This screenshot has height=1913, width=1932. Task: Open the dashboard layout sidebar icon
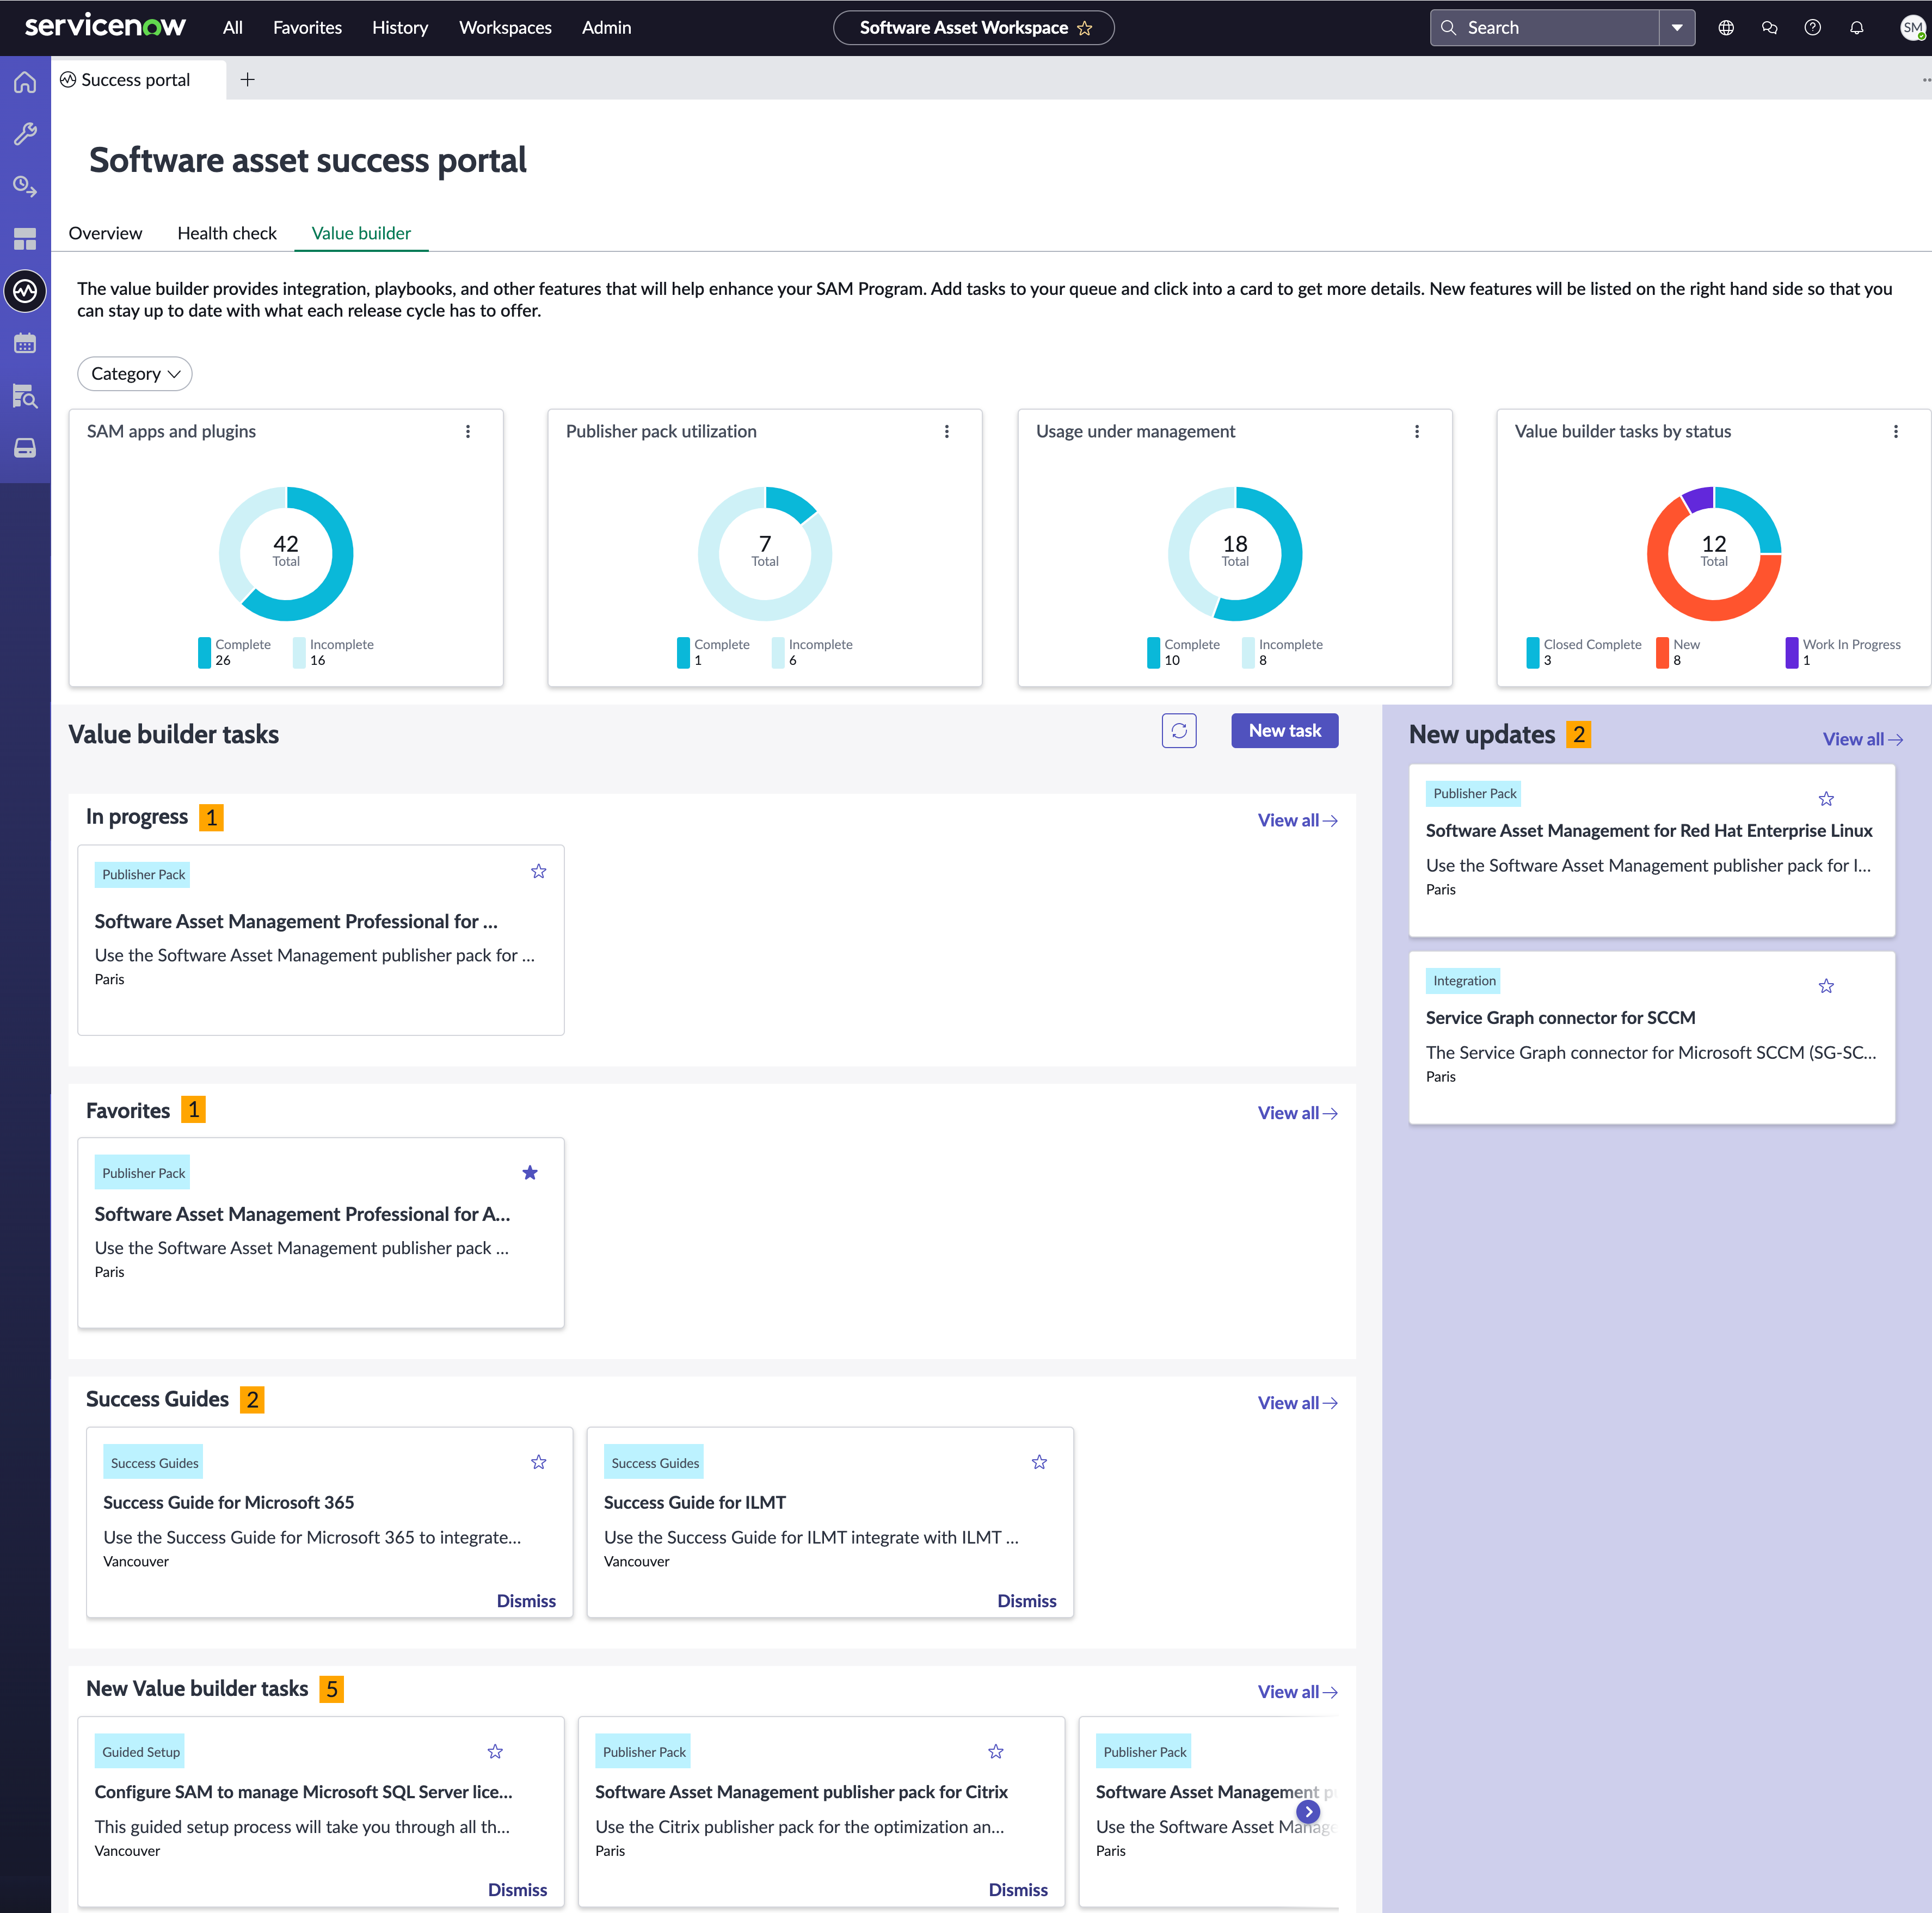click(25, 239)
